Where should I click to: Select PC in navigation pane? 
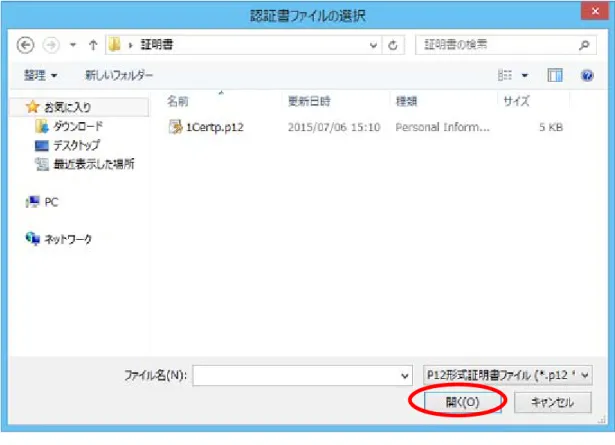(x=51, y=202)
